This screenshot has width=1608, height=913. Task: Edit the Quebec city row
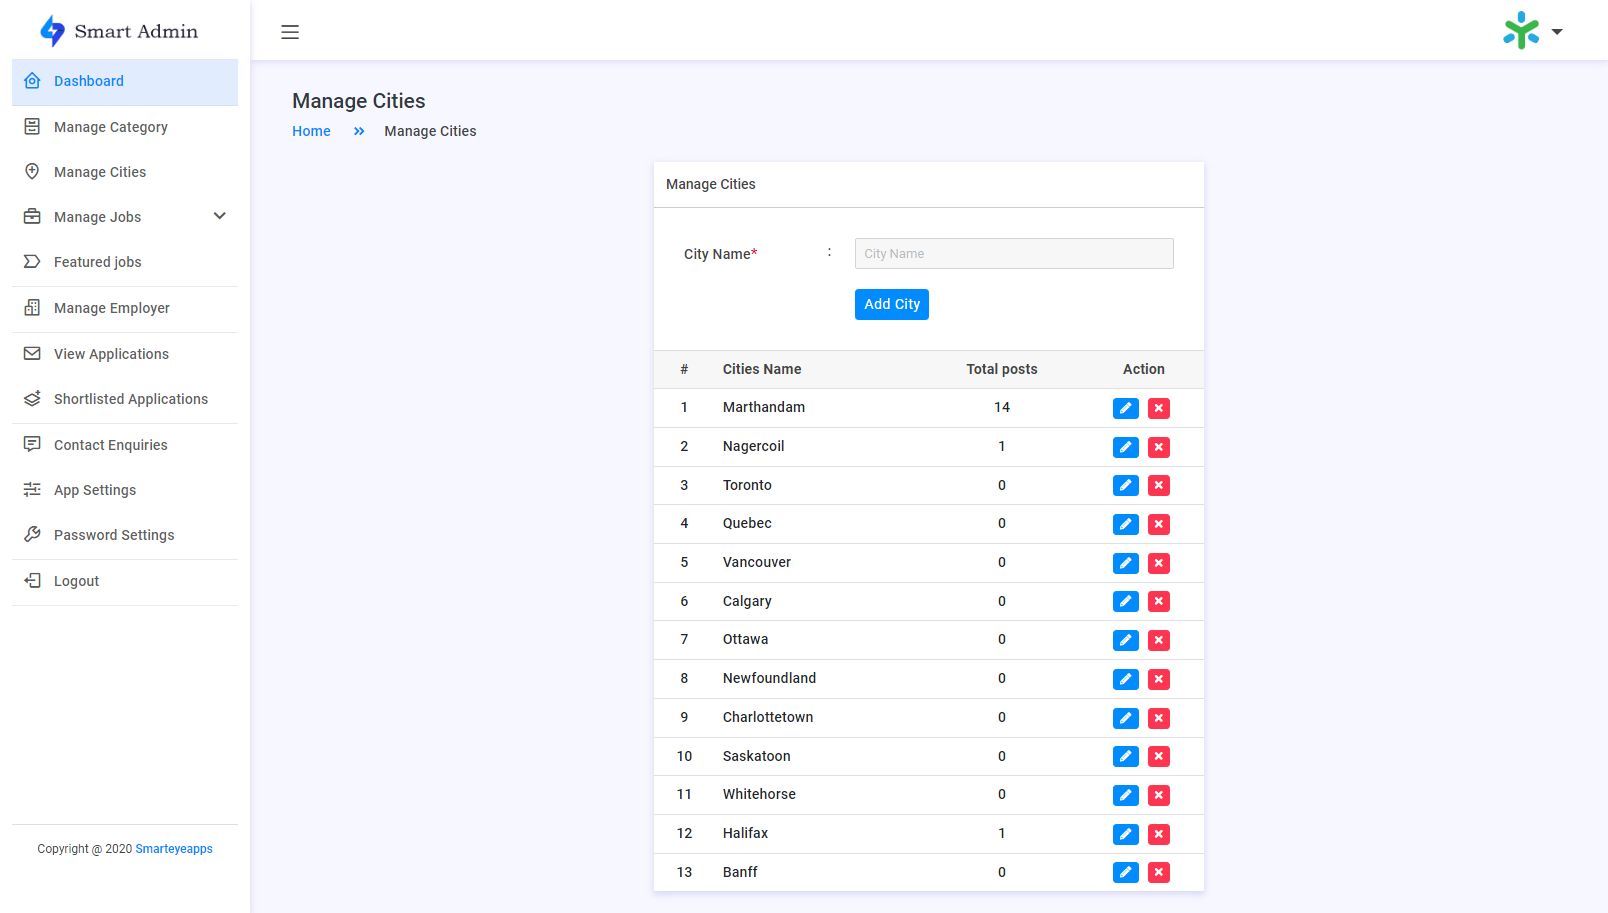tap(1125, 524)
